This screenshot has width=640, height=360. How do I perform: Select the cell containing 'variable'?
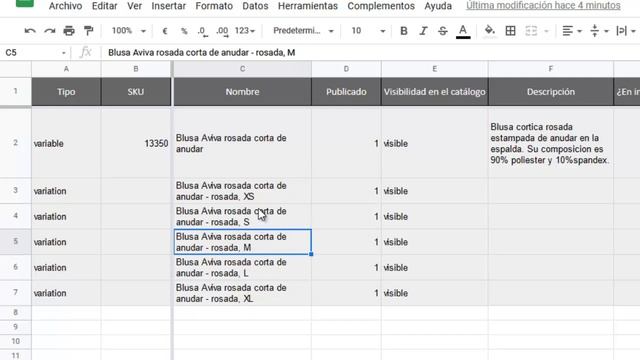66,143
